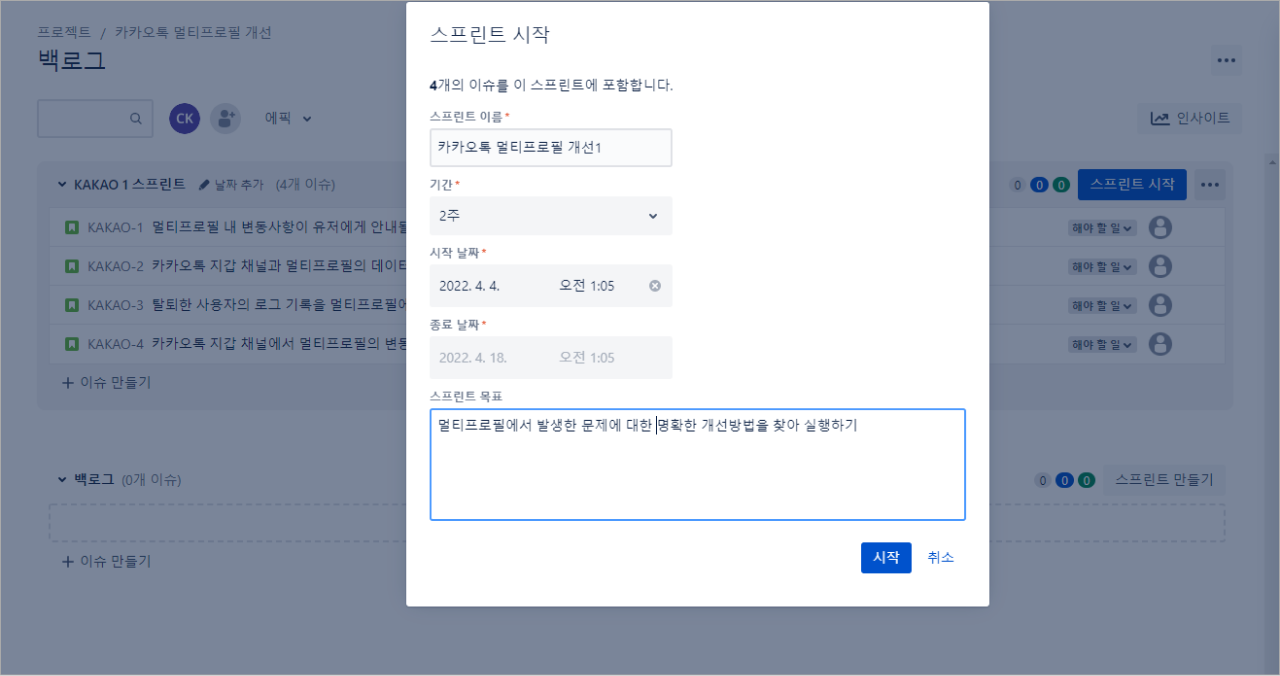
Task: Click the 스프린트 만들기 button
Action: [1164, 480]
